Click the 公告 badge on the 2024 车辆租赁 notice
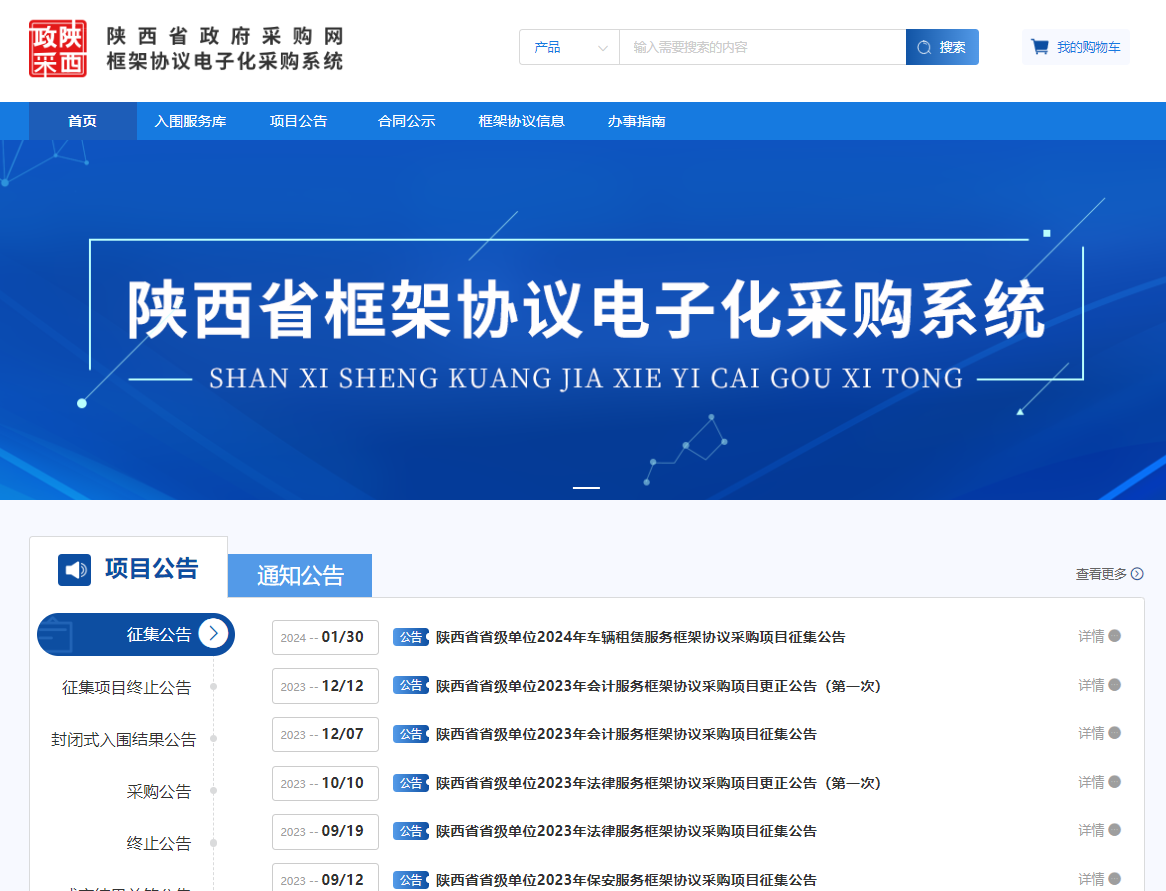The width and height of the screenshot is (1166, 891). pos(411,636)
